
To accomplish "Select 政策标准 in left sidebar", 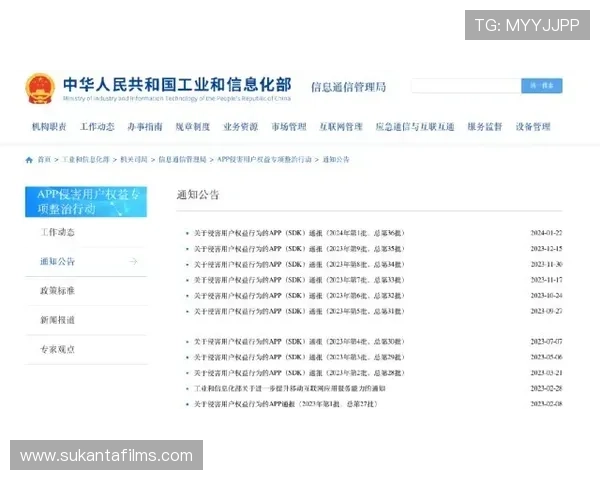I will tap(57, 291).
